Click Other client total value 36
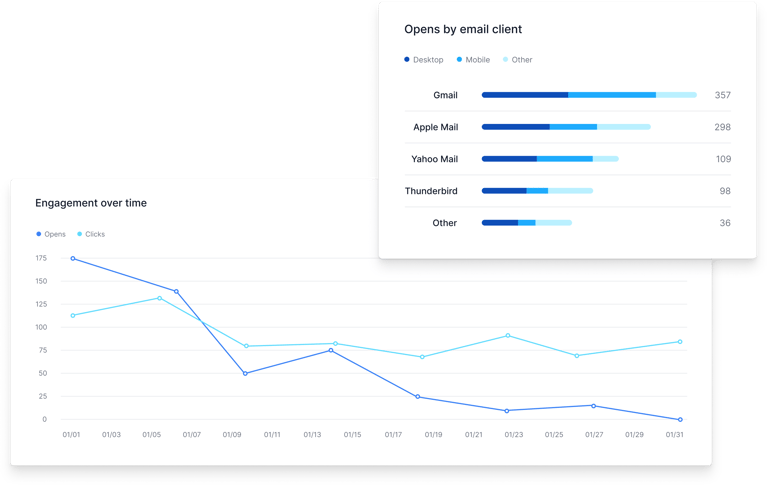This screenshot has width=767, height=485. [x=725, y=223]
